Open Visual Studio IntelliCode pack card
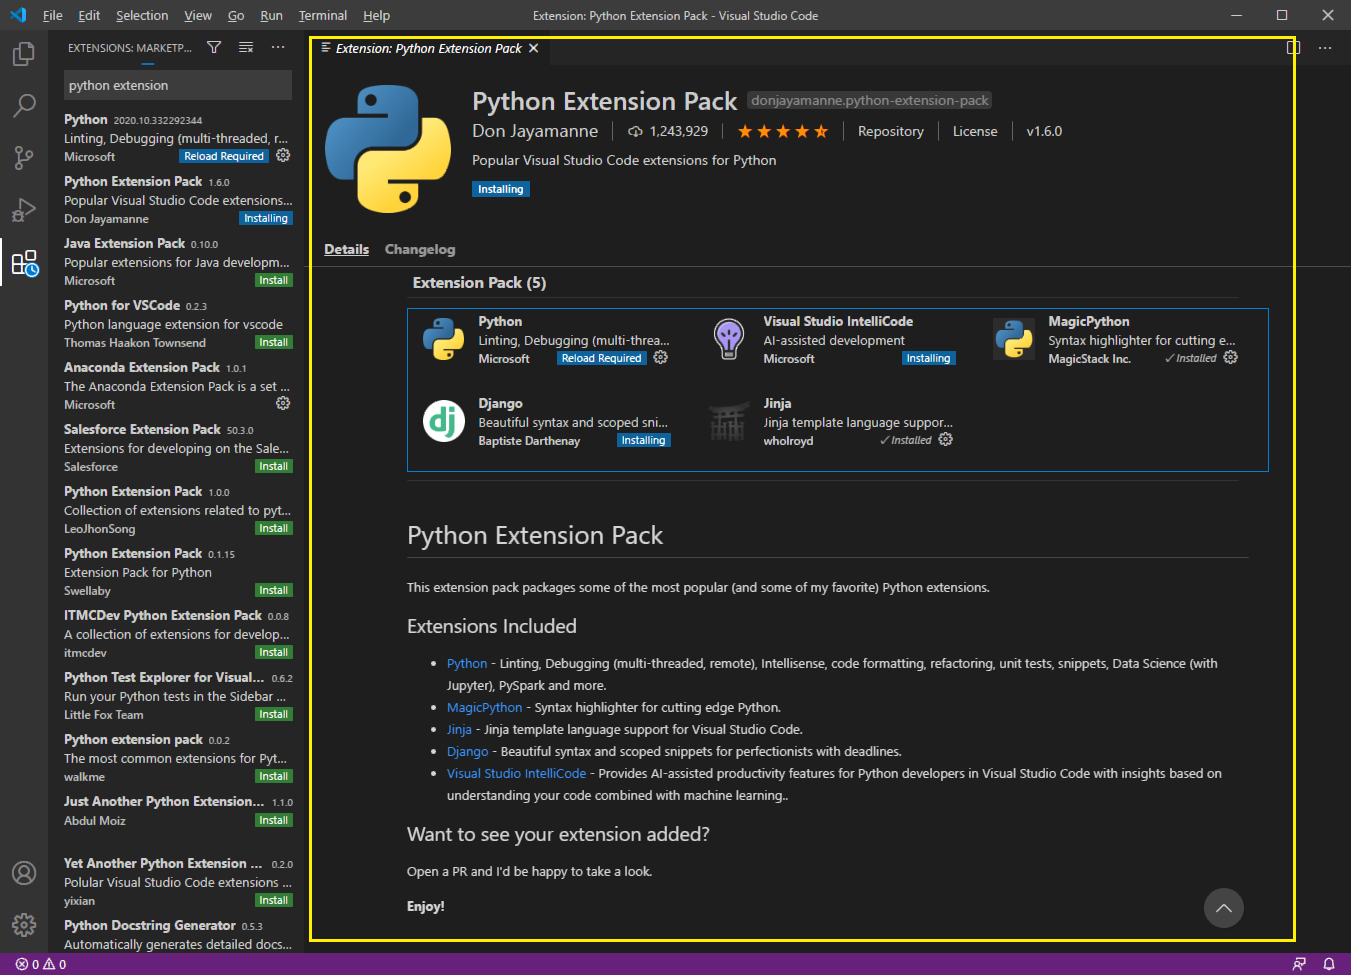1351x975 pixels. point(833,340)
